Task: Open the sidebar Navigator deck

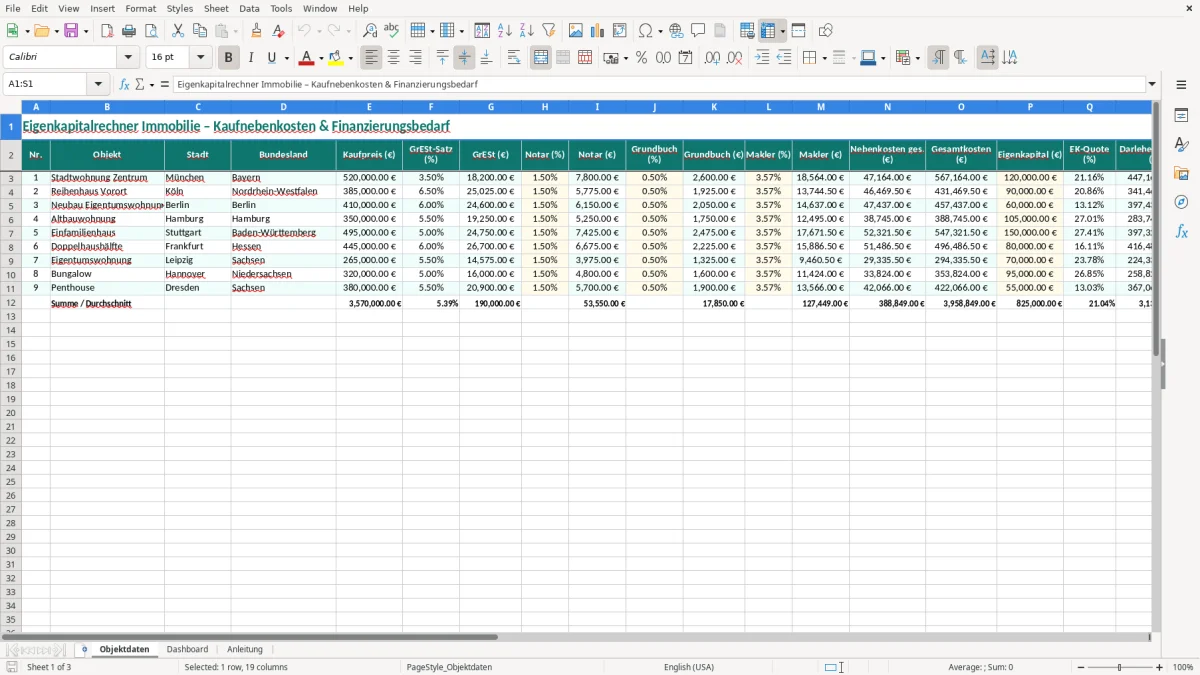Action: click(x=1181, y=202)
